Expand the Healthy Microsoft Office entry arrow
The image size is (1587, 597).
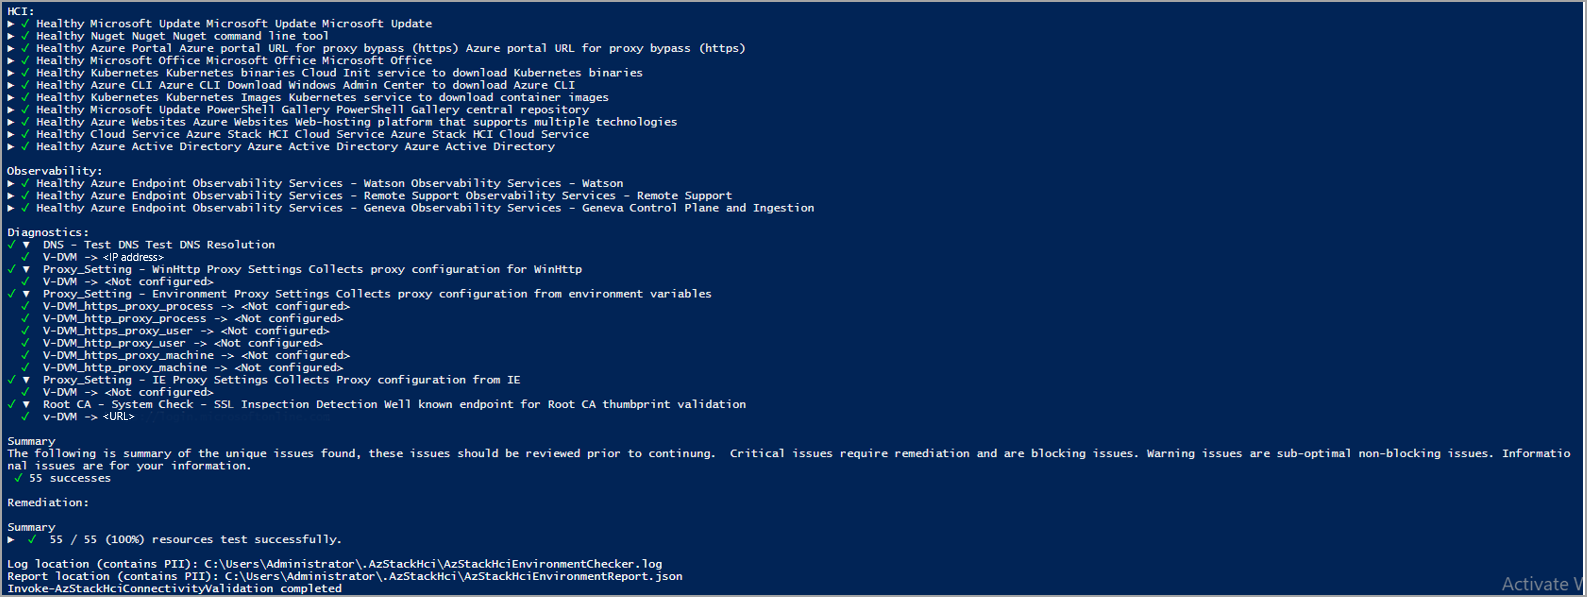11,60
